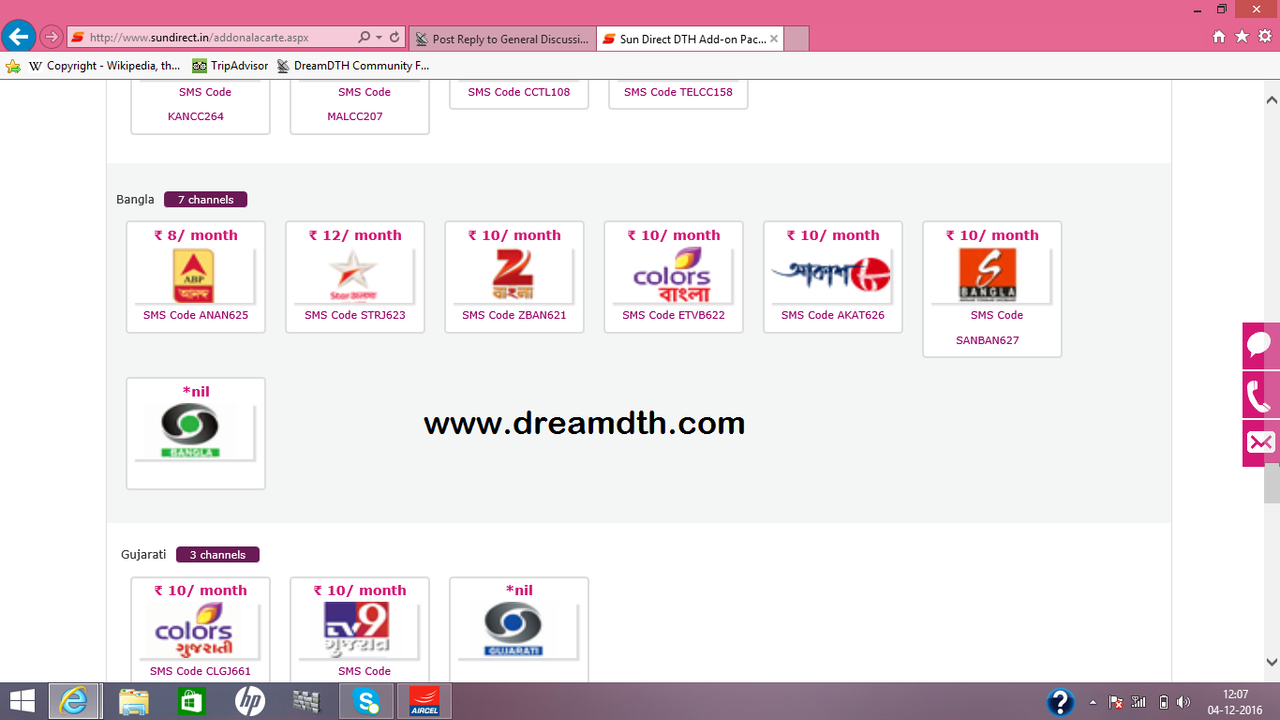Image resolution: width=1280 pixels, height=720 pixels.
Task: Open the Tools gear icon
Action: click(1265, 37)
